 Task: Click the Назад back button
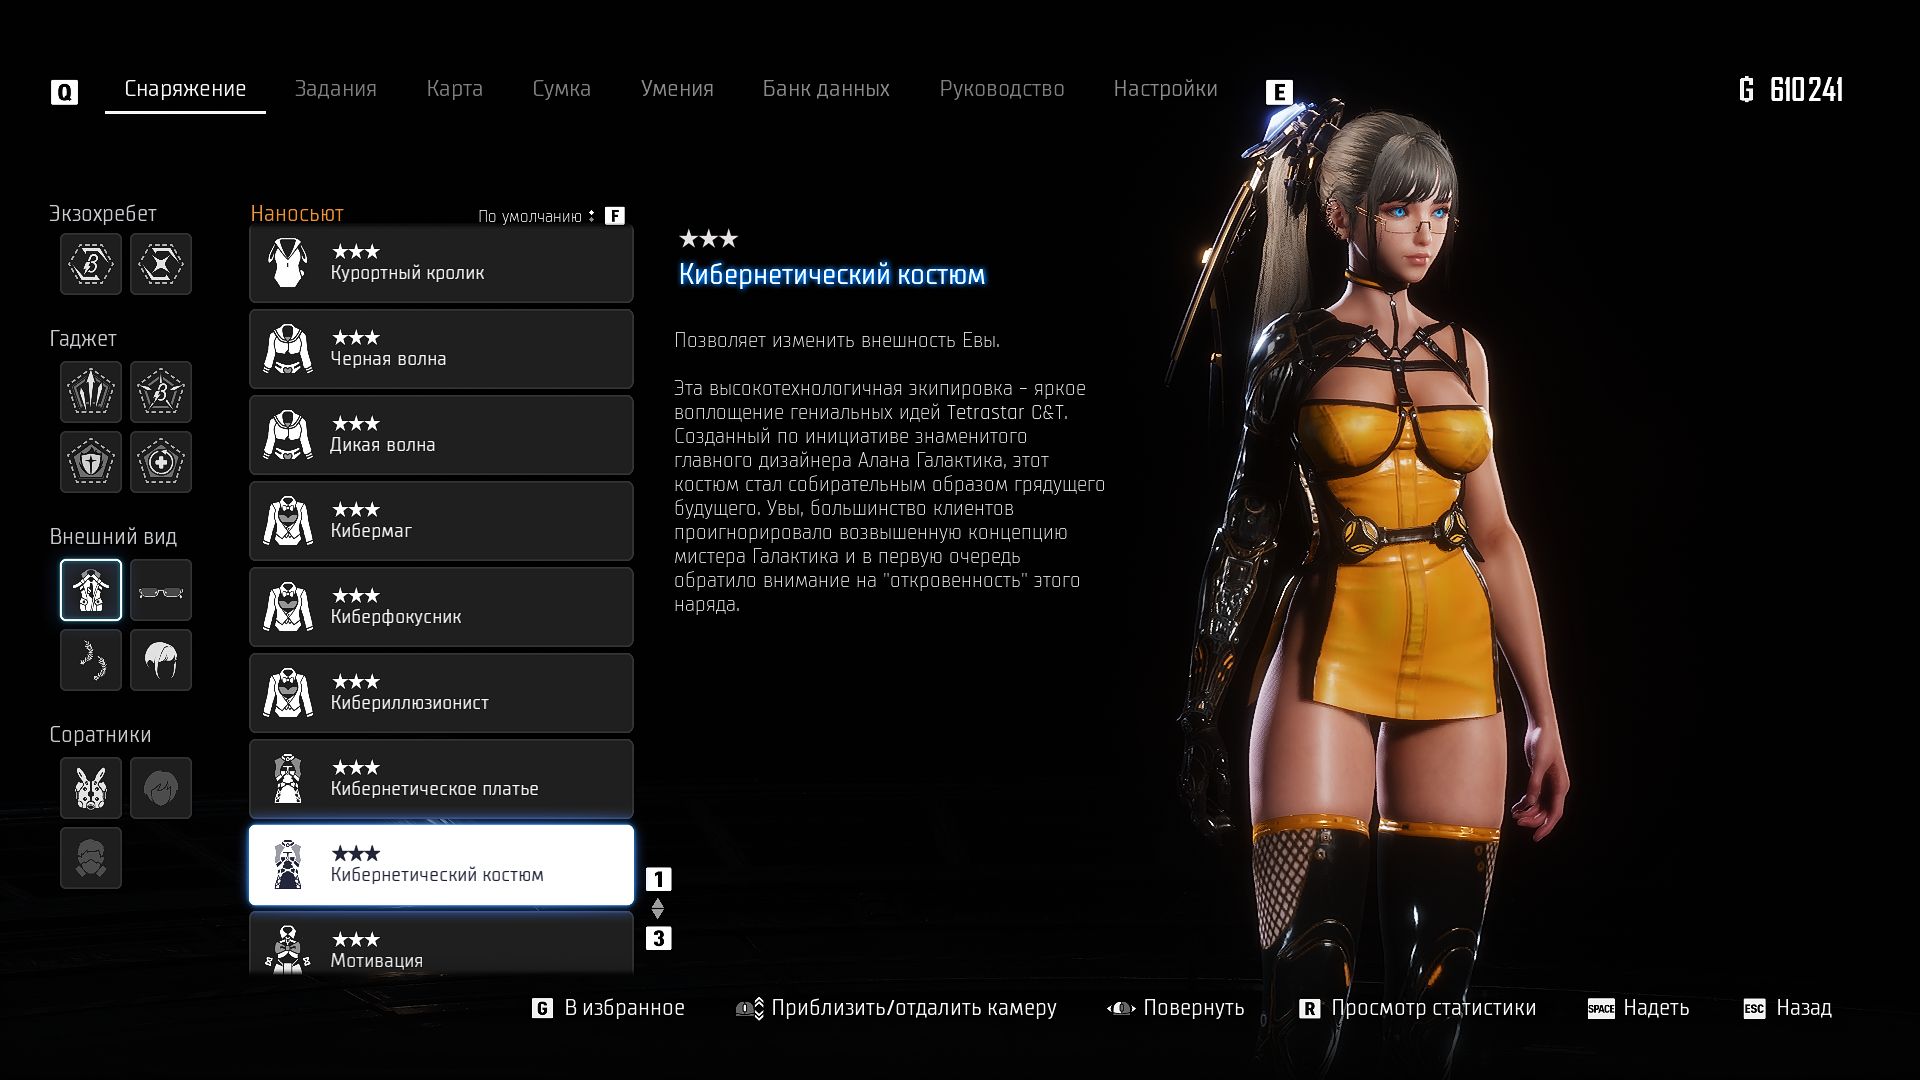pyautogui.click(x=1802, y=1008)
